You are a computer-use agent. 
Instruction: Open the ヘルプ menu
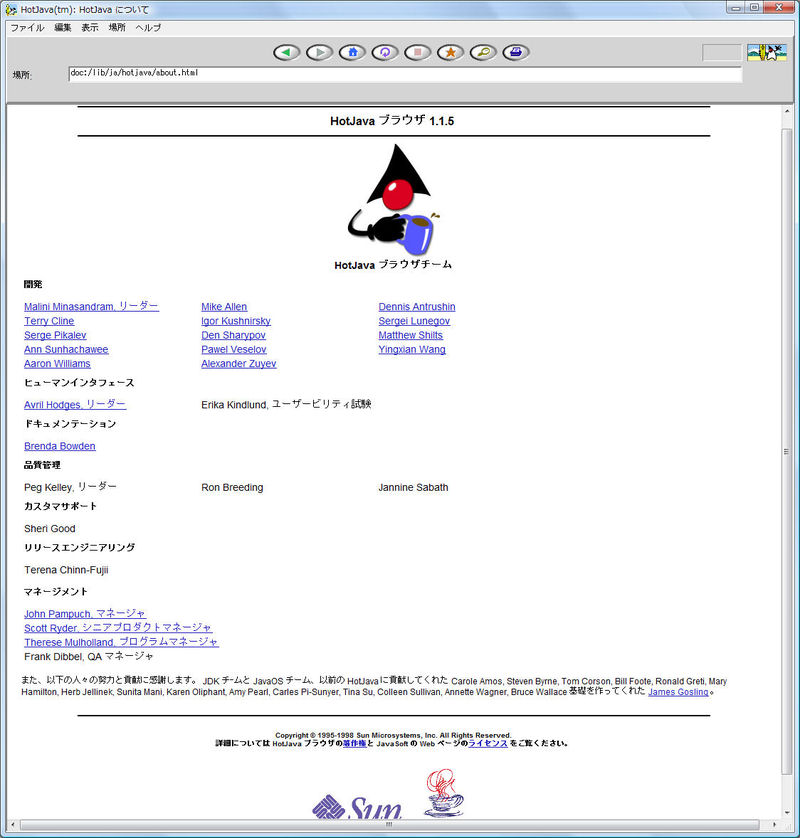[148, 28]
